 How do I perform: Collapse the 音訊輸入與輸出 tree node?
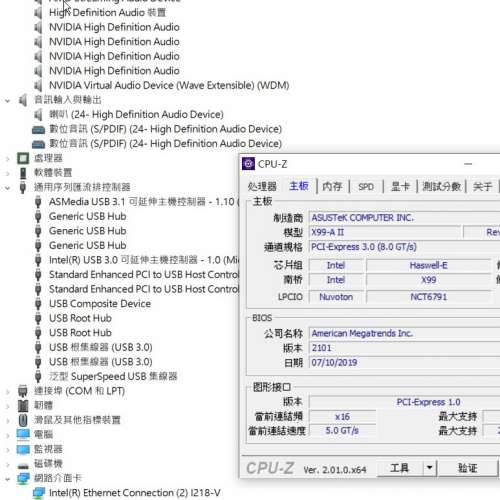tap(7, 100)
